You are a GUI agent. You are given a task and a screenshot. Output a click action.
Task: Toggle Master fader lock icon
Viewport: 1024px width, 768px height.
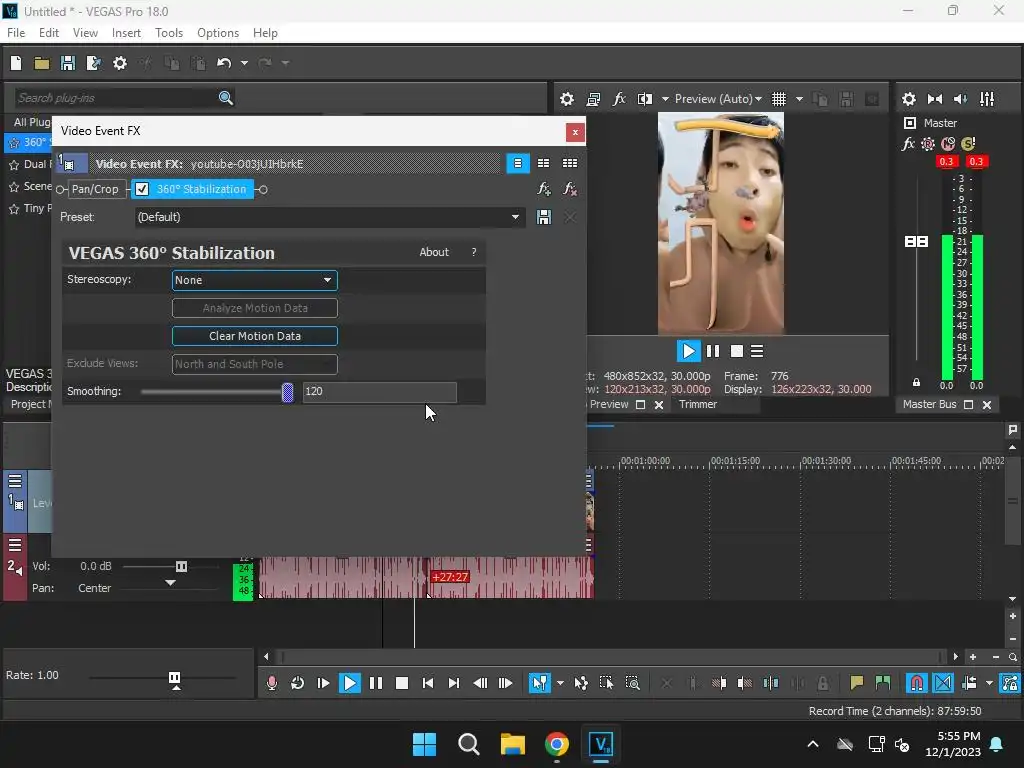916,382
